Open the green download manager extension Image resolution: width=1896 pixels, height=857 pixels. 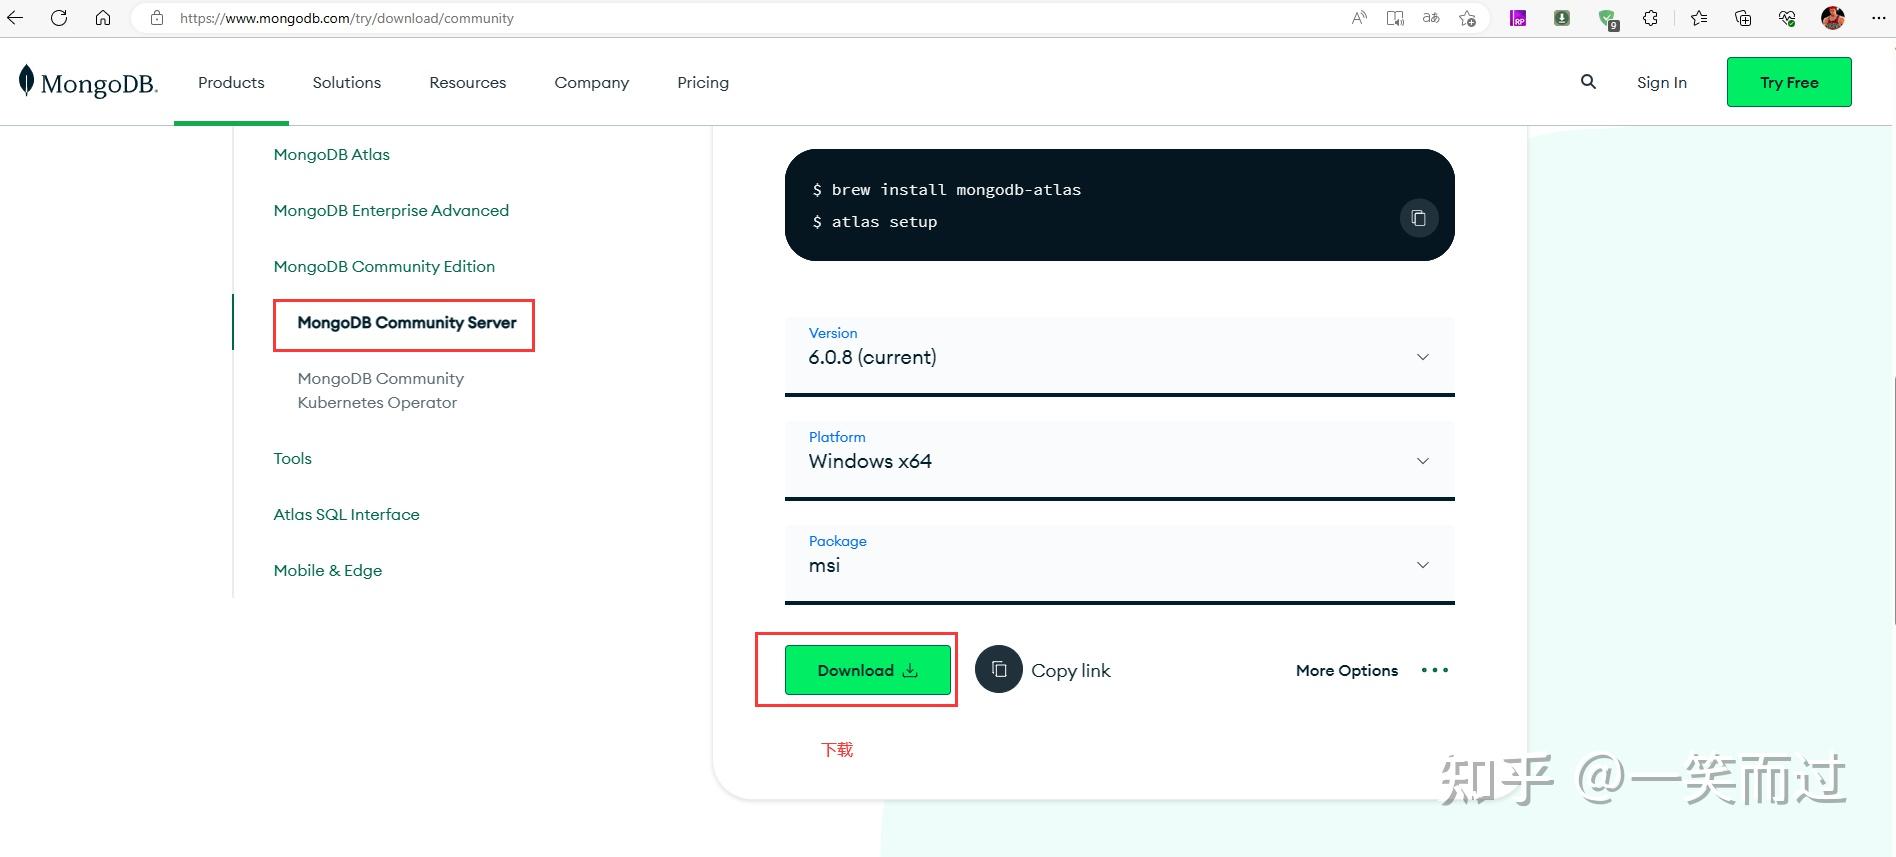click(1562, 18)
